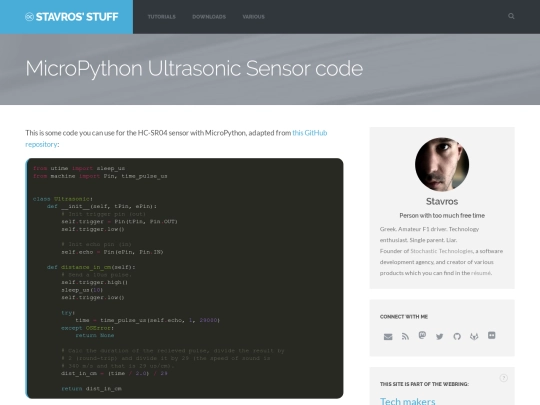This screenshot has width=540, height=405.
Task: Open the Tutorials menu
Action: [x=162, y=17]
